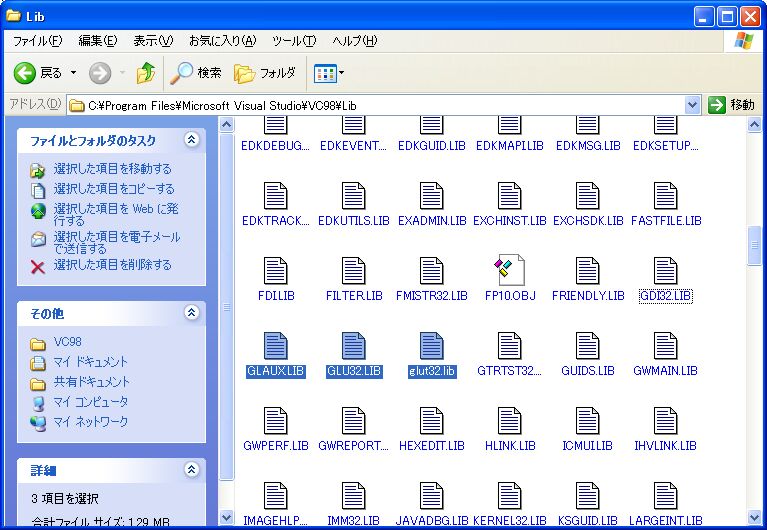Click the KERNEL32.LIB file name
The image size is (767, 530).
point(510,521)
